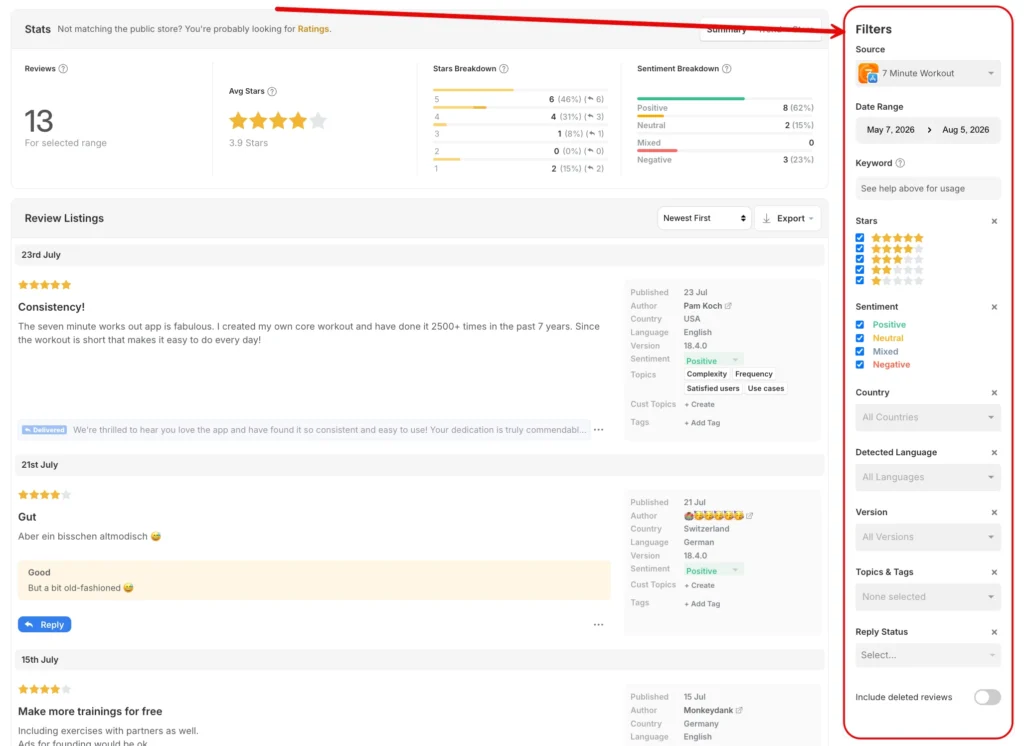Screen dimensions: 1024x746
Task: Toggle the 2-star filter checkbox
Action: pos(859,270)
